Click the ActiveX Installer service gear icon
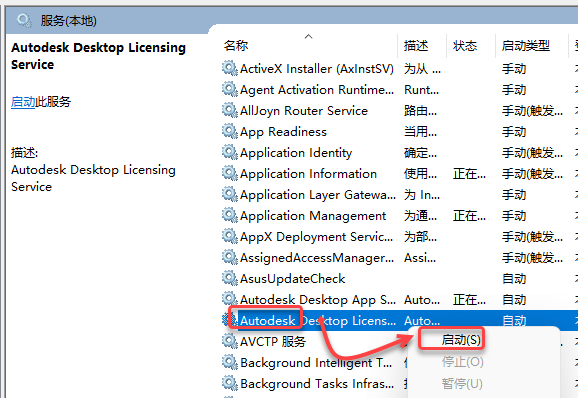This screenshot has height=398, width=578. click(230, 69)
